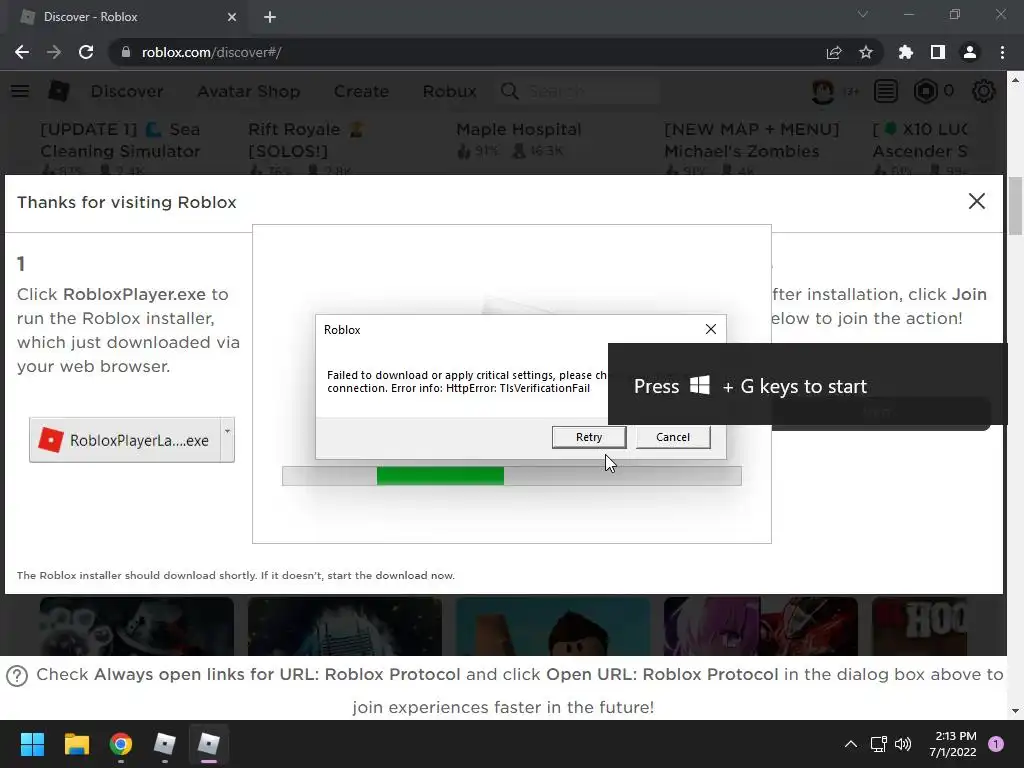Toggle the Chrome side panel icon
Screen dimensions: 1024x768
(938, 52)
